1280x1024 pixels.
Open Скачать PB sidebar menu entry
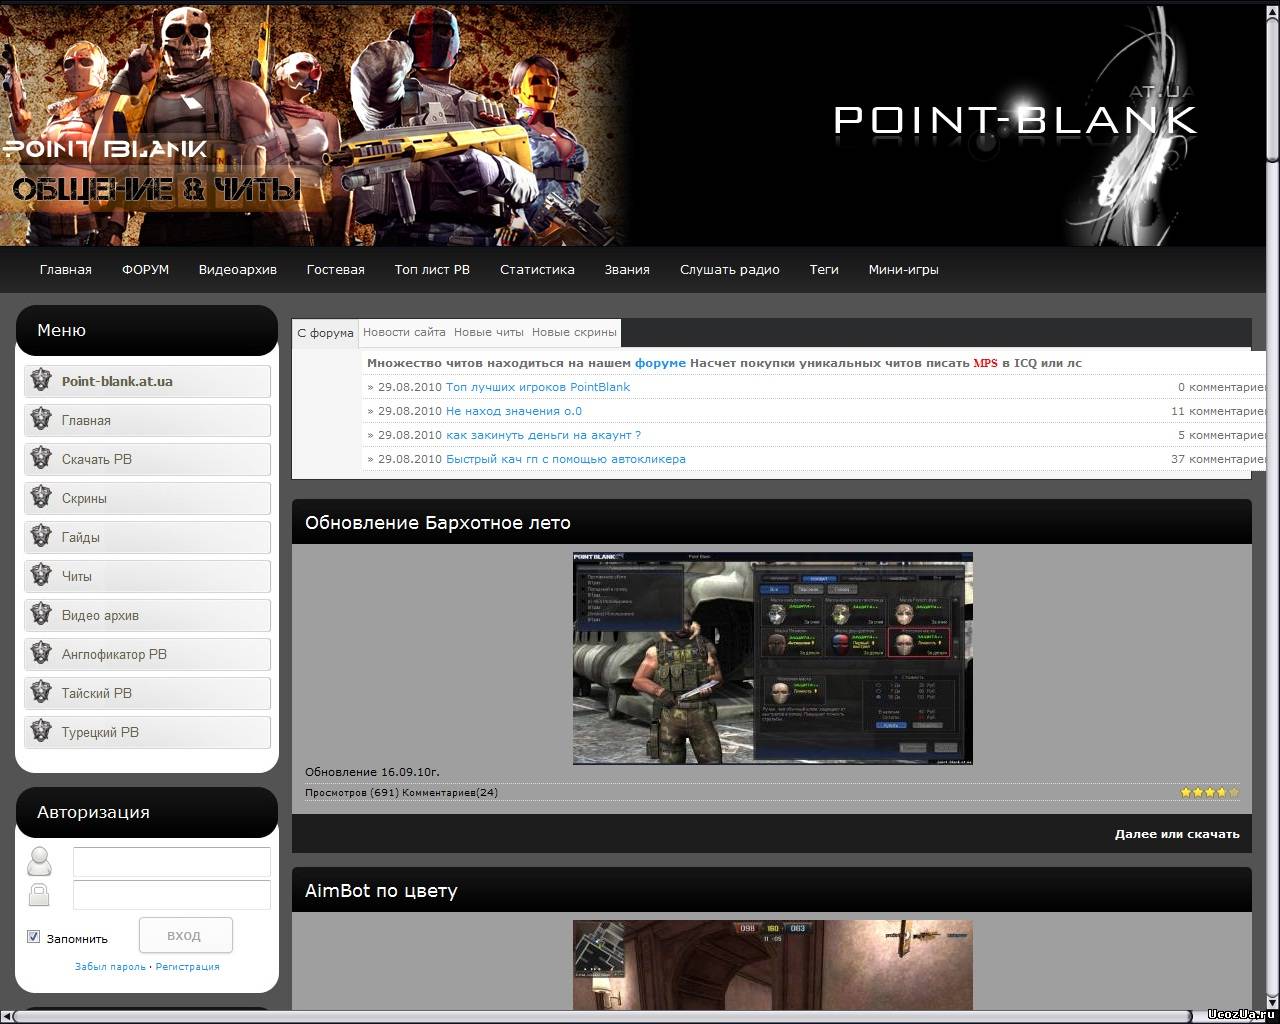point(147,459)
